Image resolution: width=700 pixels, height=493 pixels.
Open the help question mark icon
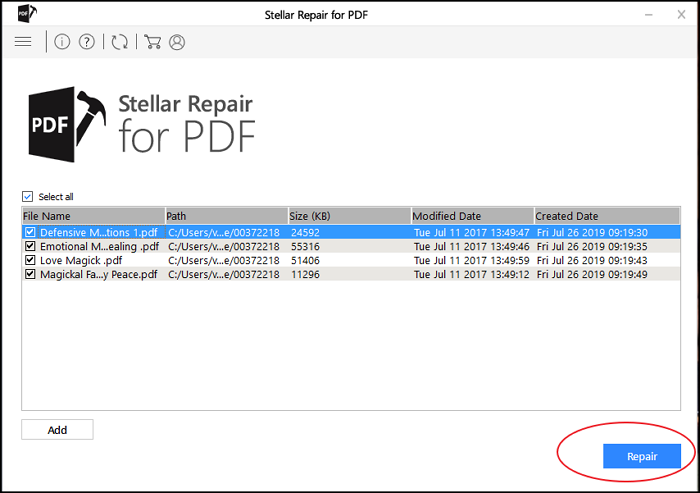pos(87,42)
